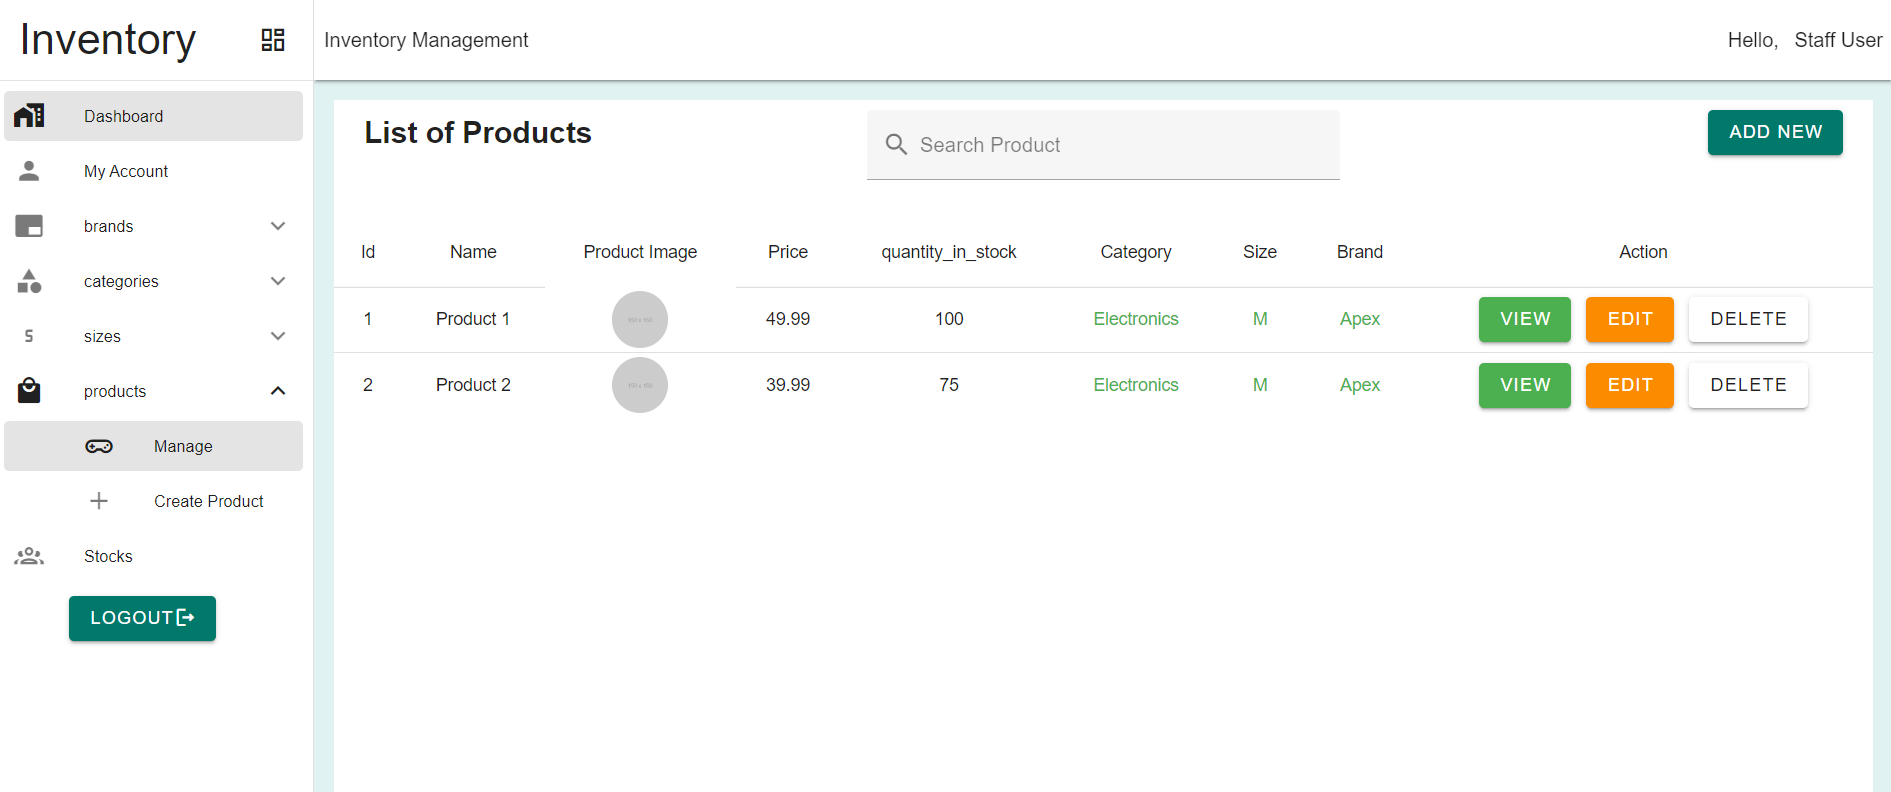Expand the categories menu chevron
This screenshot has width=1891, height=792.
coord(278,281)
